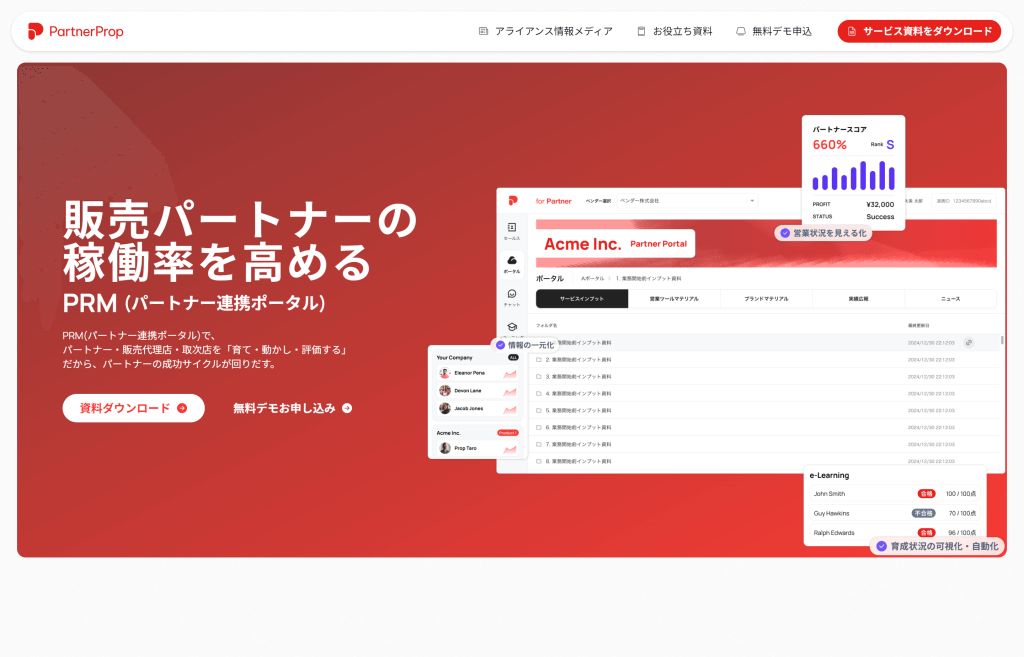
Task: Click the 資料ダウンロード button
Action: click(x=133, y=408)
